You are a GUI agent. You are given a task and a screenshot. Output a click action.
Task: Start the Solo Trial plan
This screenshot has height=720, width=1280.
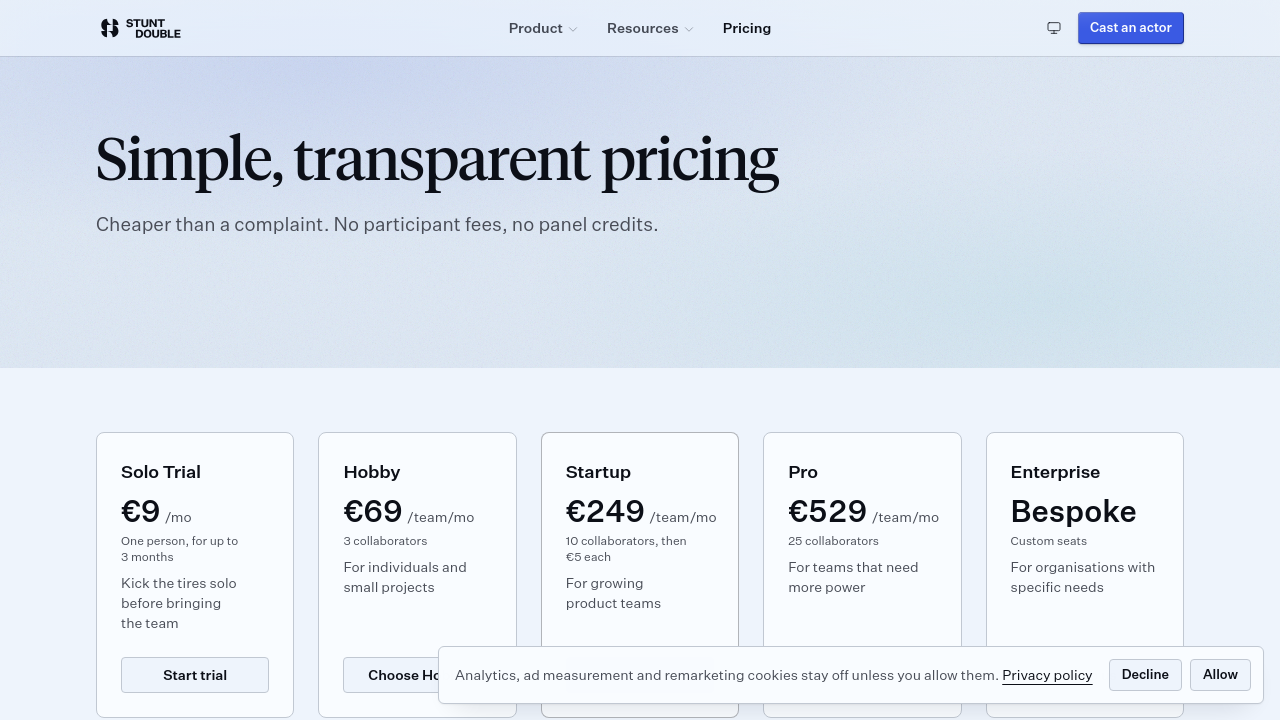coord(195,675)
